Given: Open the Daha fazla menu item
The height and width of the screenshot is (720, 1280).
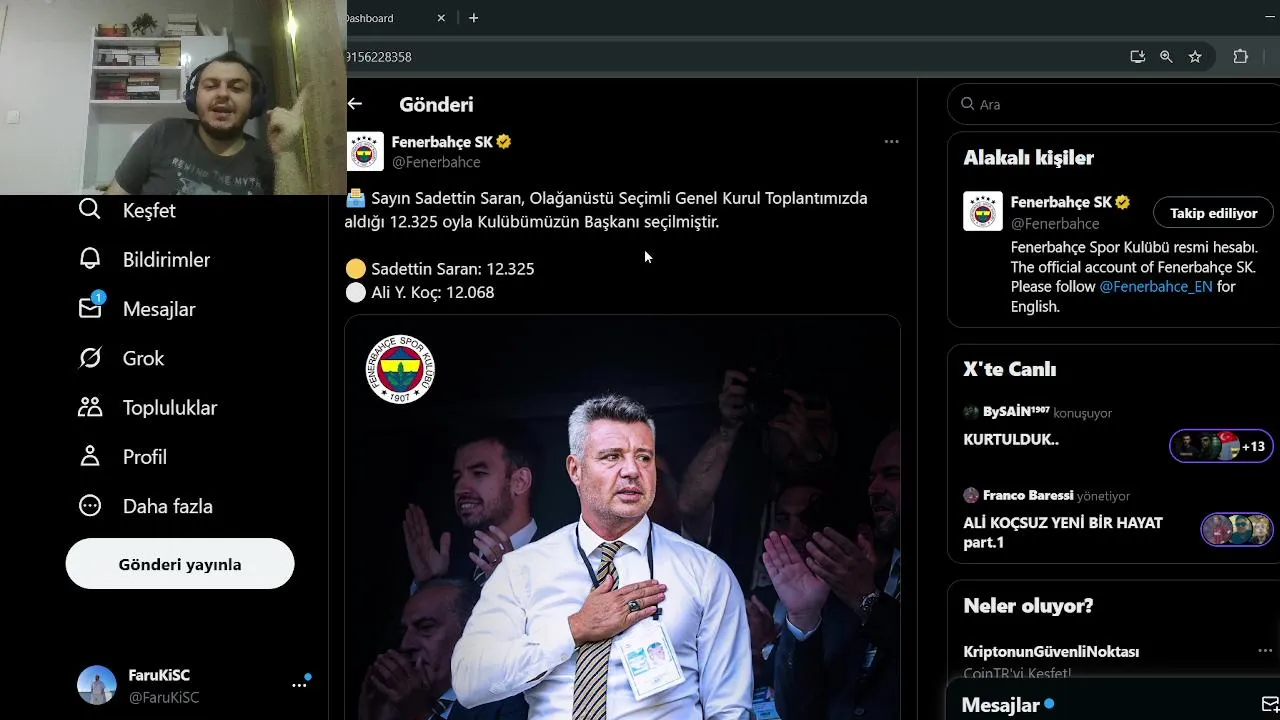Looking at the screenshot, I should 168,506.
